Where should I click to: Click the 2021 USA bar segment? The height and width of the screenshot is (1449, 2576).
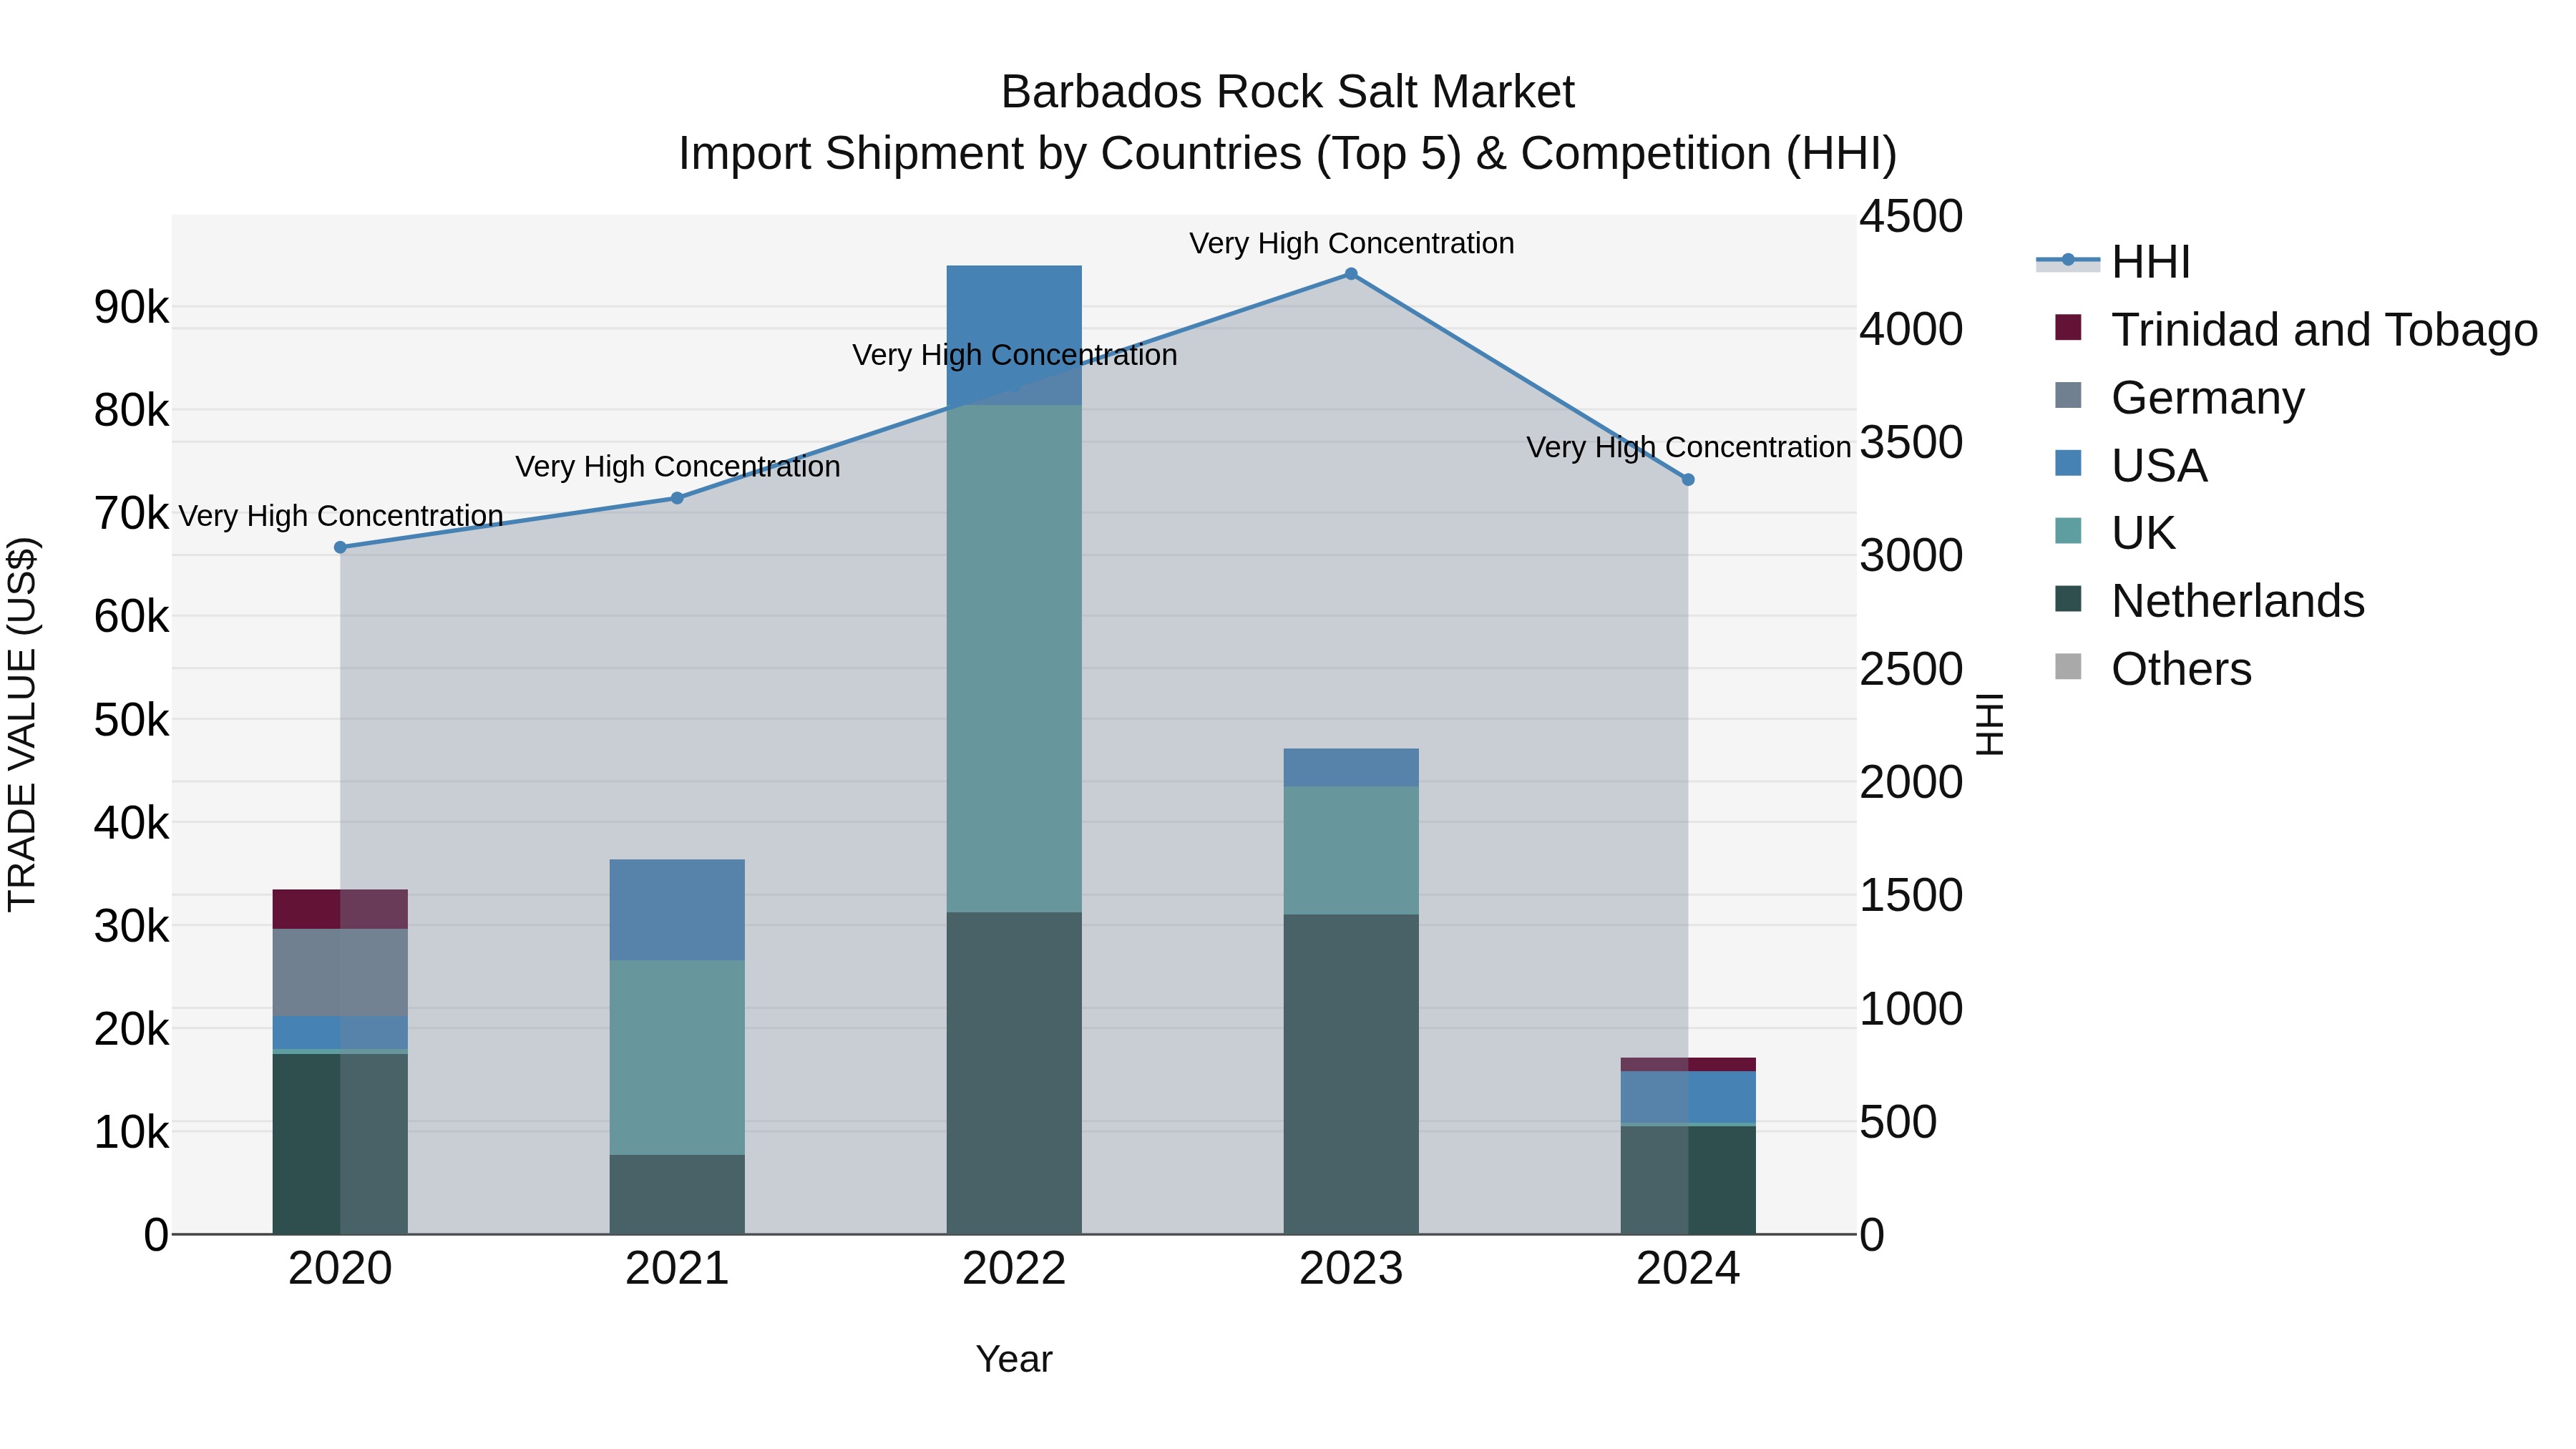click(x=677, y=910)
